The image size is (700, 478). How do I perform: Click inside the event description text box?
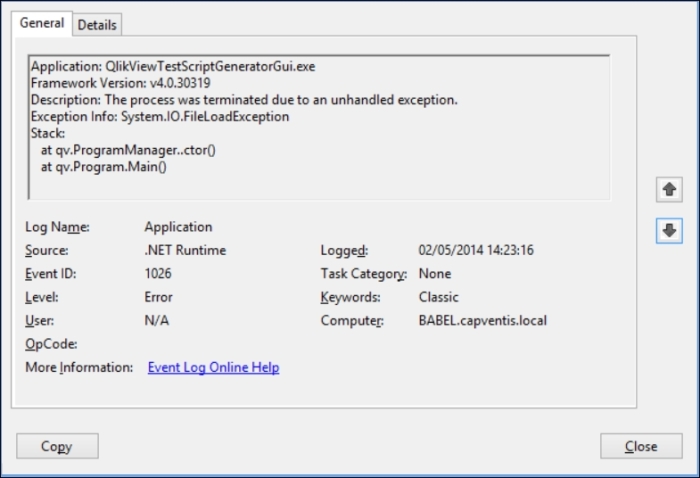(319, 127)
